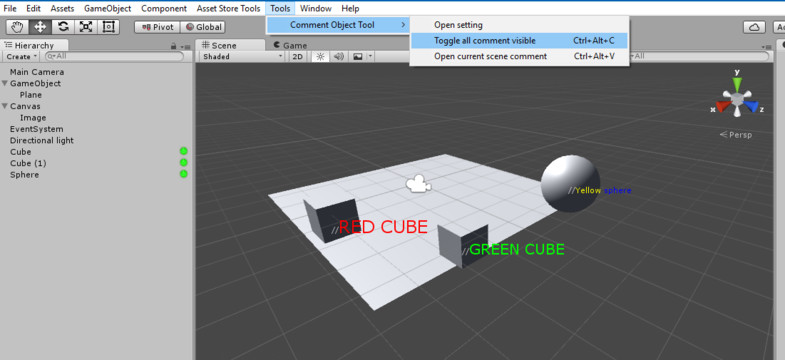Open the Help menu

pyautogui.click(x=350, y=9)
